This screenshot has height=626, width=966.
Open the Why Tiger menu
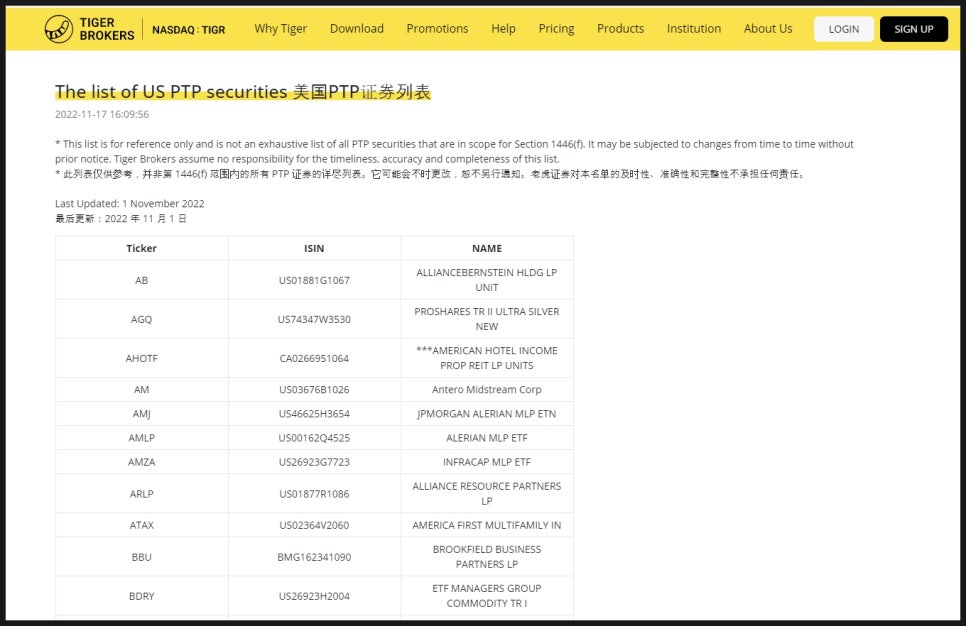(280, 29)
